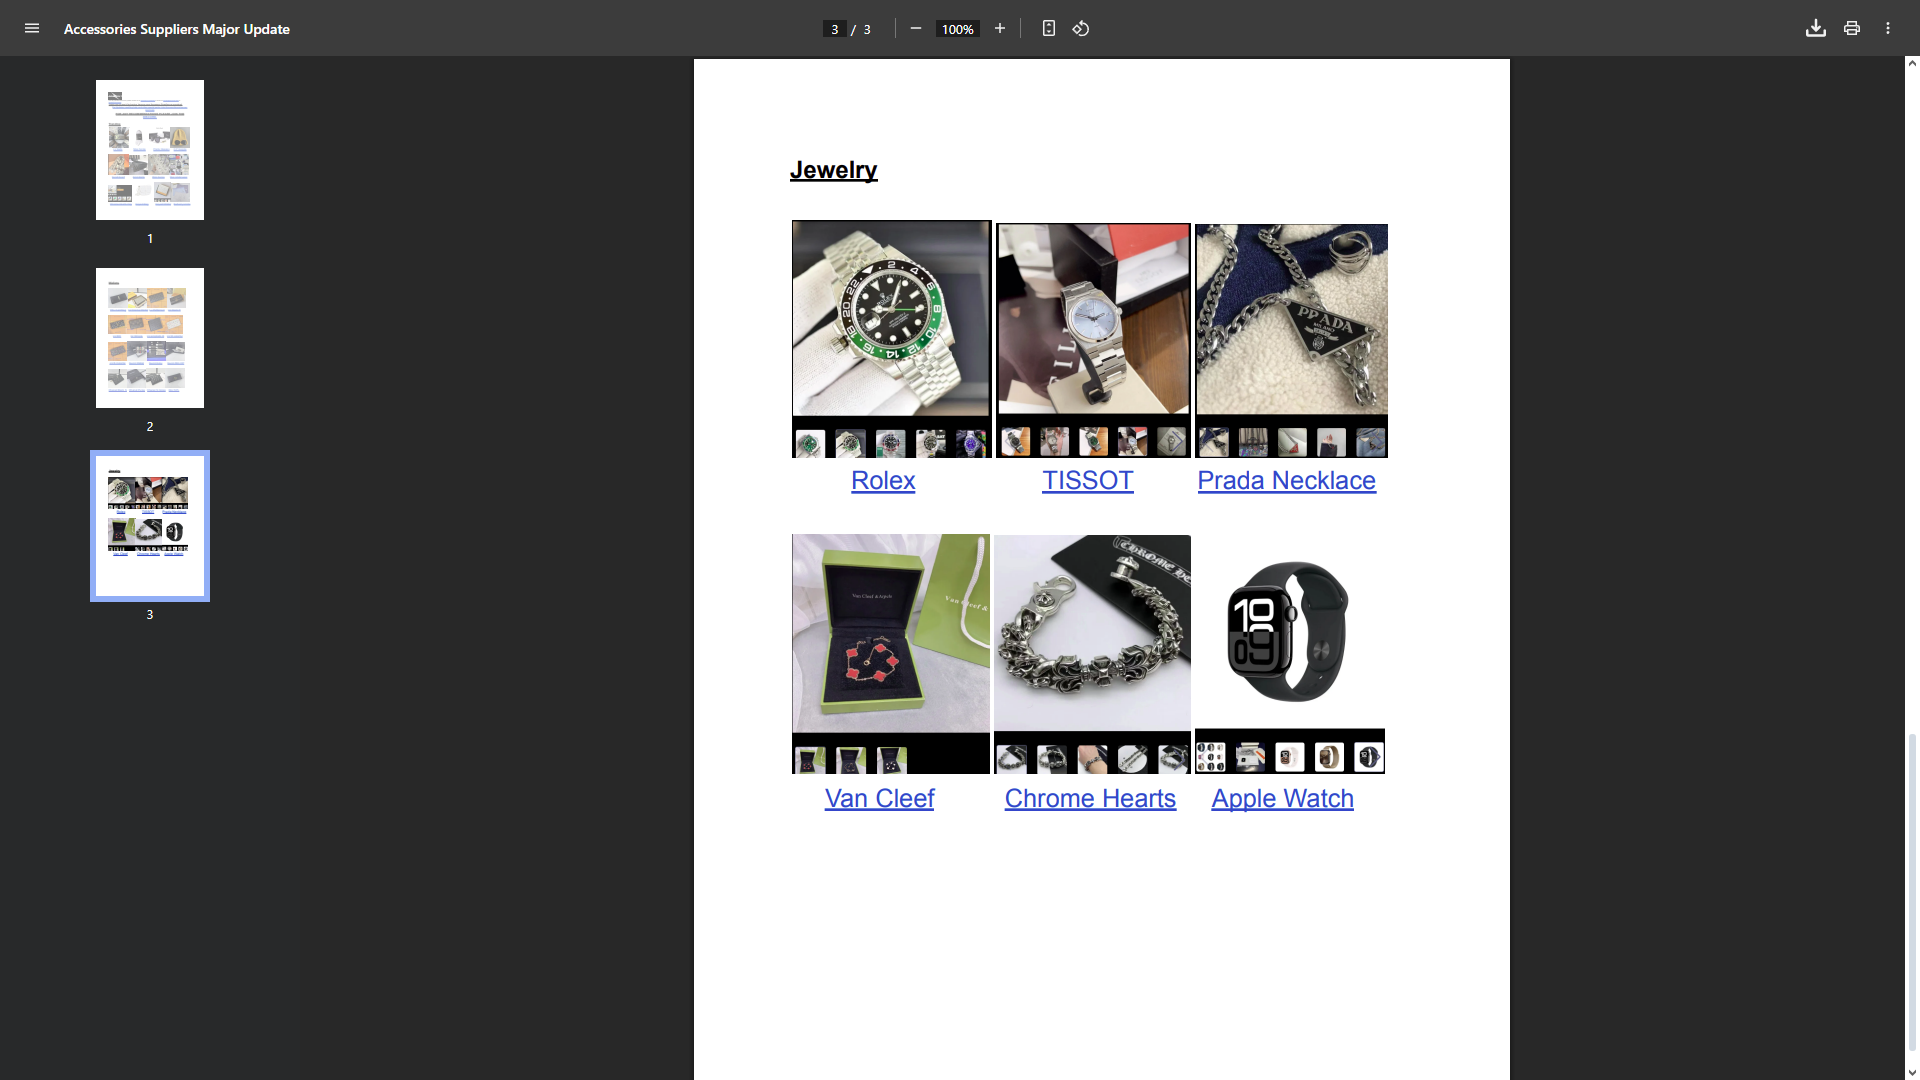This screenshot has width=1920, height=1080.
Task: Open the Rolex link
Action: coord(882,481)
